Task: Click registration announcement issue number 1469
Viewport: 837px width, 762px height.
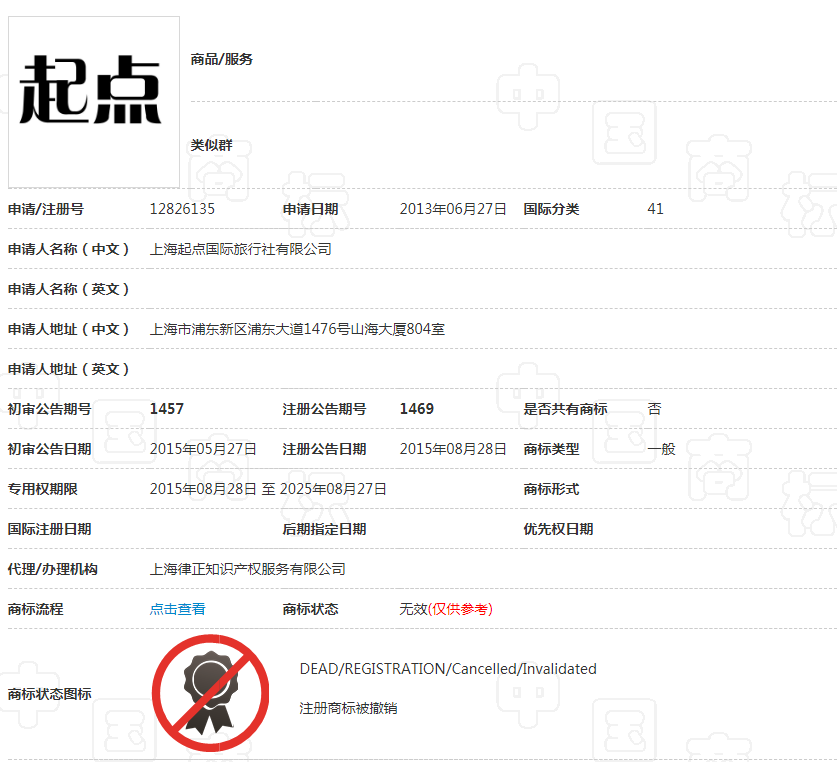Action: pos(416,409)
